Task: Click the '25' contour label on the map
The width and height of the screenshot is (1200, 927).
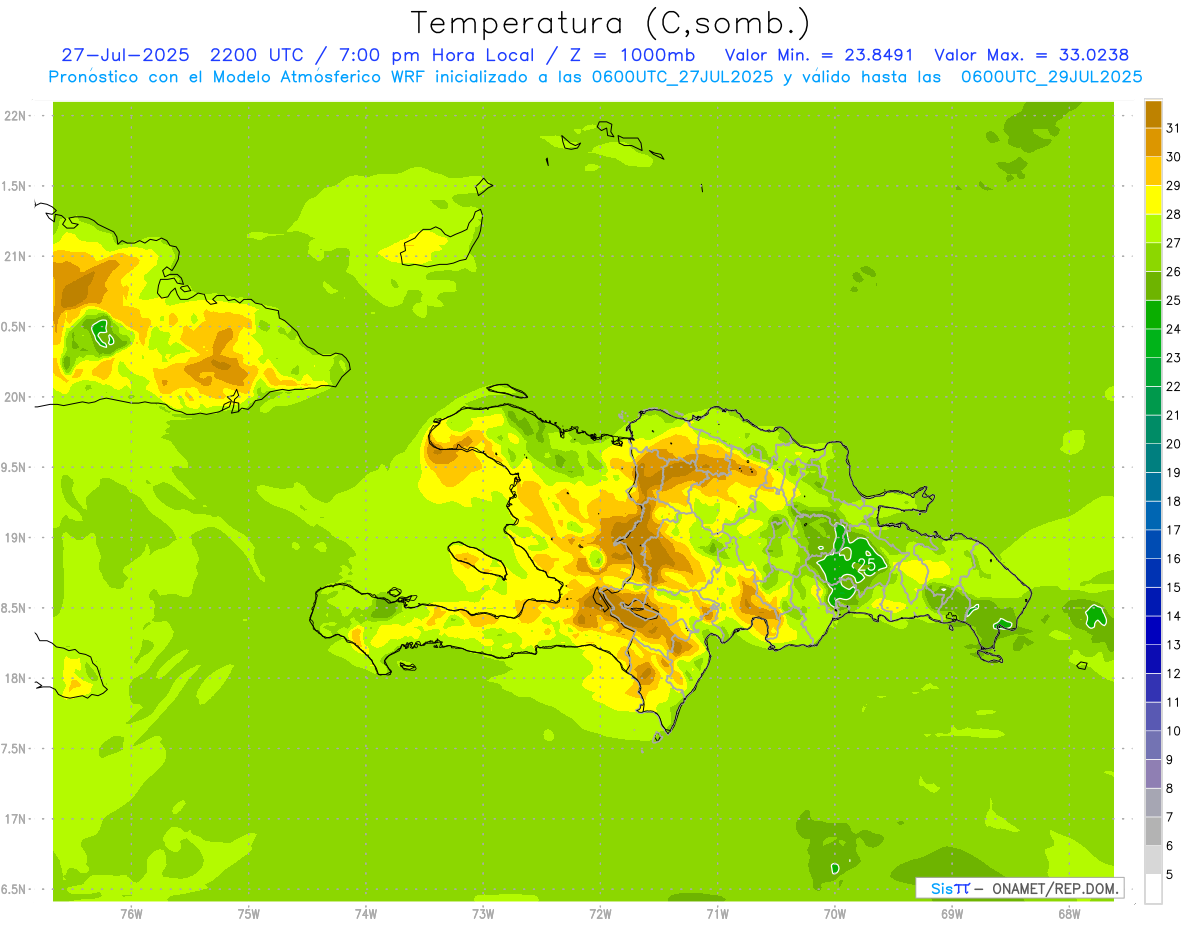Action: tap(868, 564)
